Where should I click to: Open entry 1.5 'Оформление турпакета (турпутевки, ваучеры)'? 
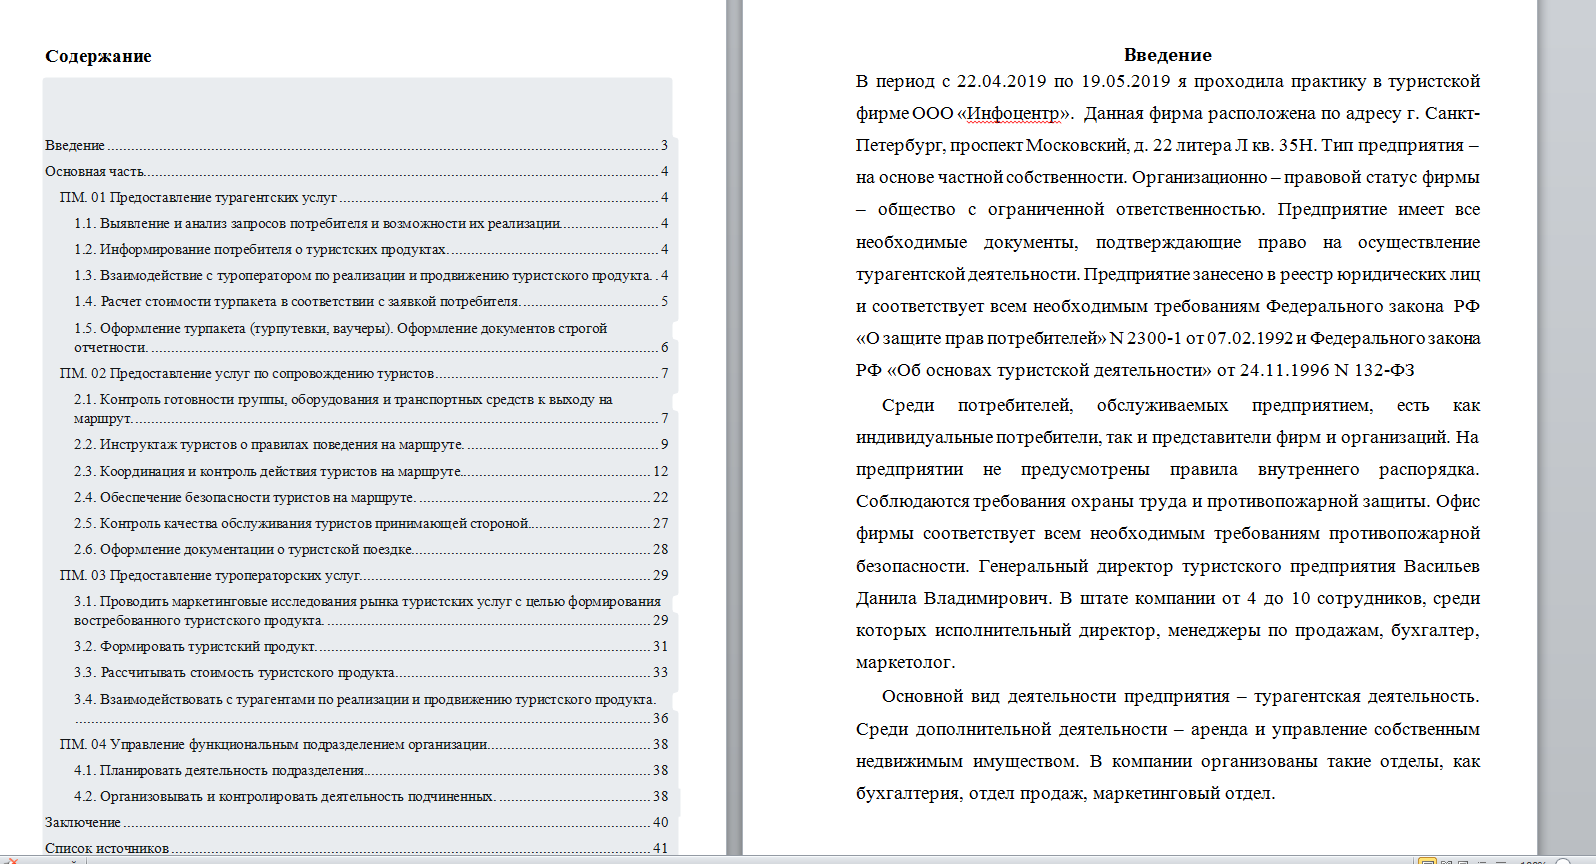pos(371,338)
